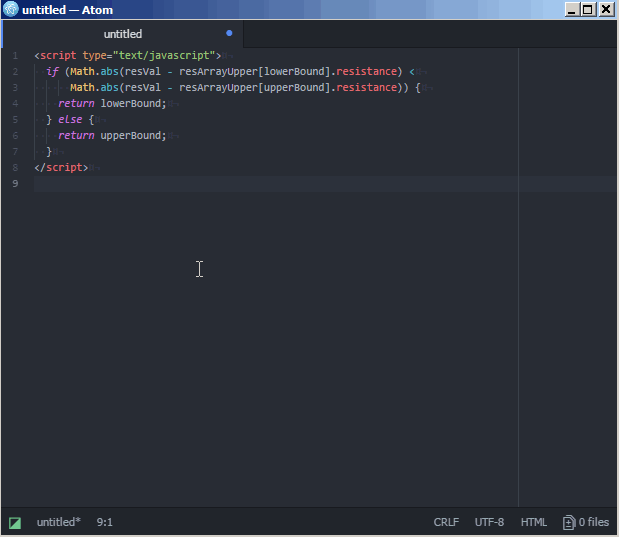Click line number 5 in gutter
619x537 pixels.
(x=15, y=120)
